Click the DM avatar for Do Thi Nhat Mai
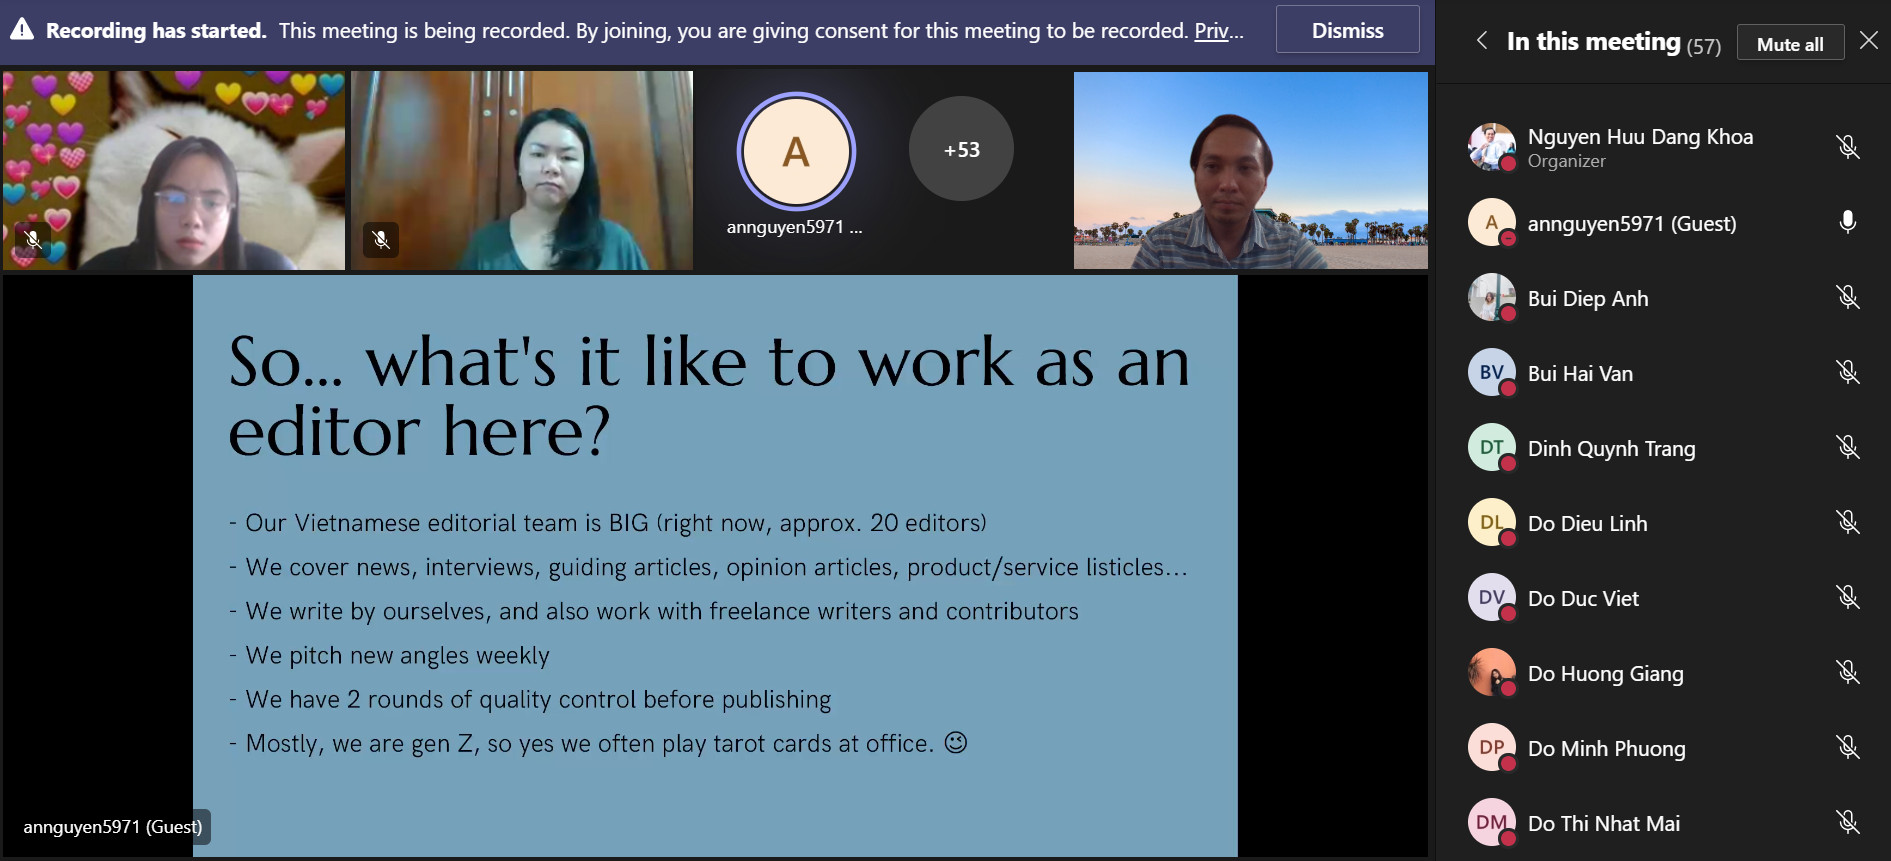 click(x=1491, y=822)
